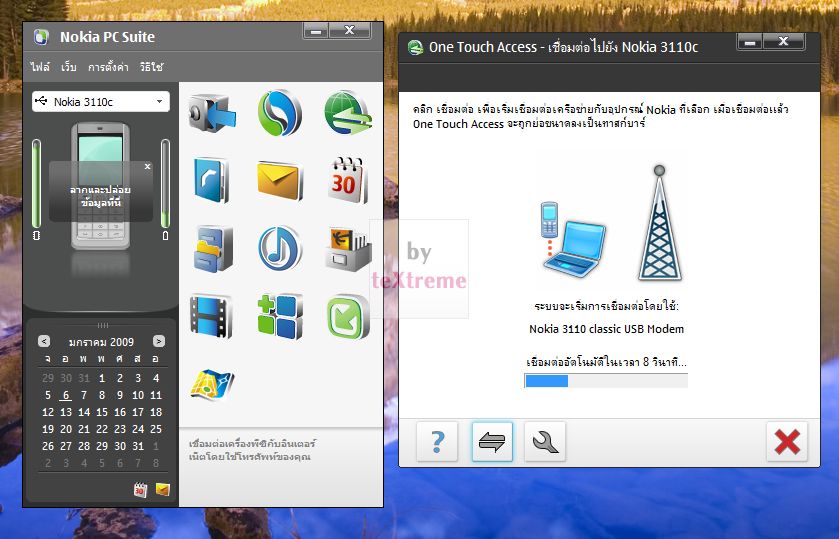
Task: Click the Nokia 3110 classic USB Modem text
Action: click(x=606, y=329)
